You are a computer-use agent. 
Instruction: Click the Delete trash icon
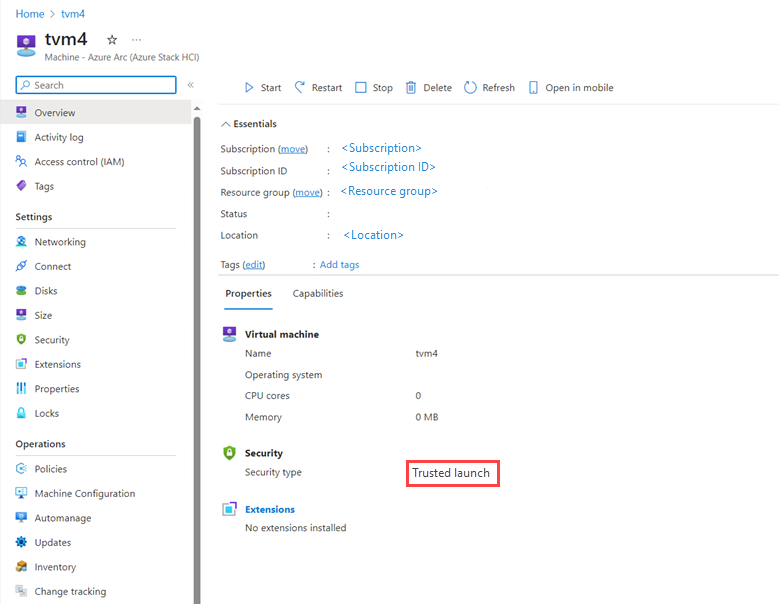coord(411,88)
